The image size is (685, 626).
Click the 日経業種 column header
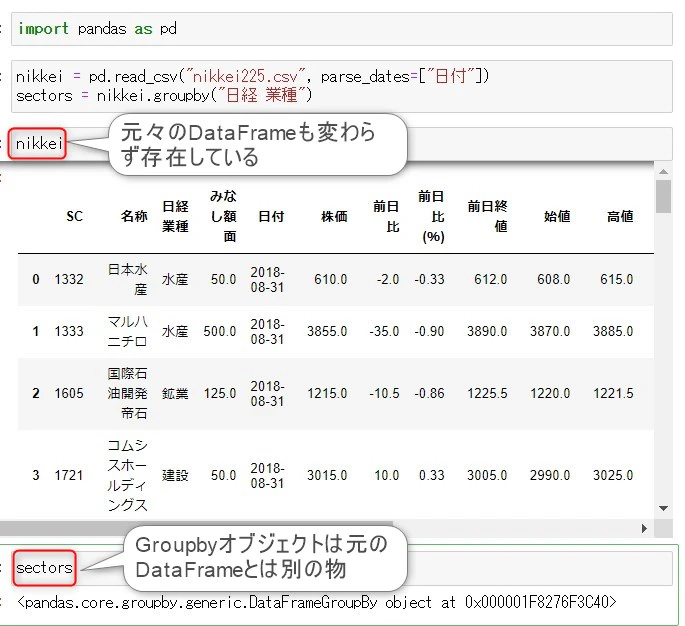point(175,216)
